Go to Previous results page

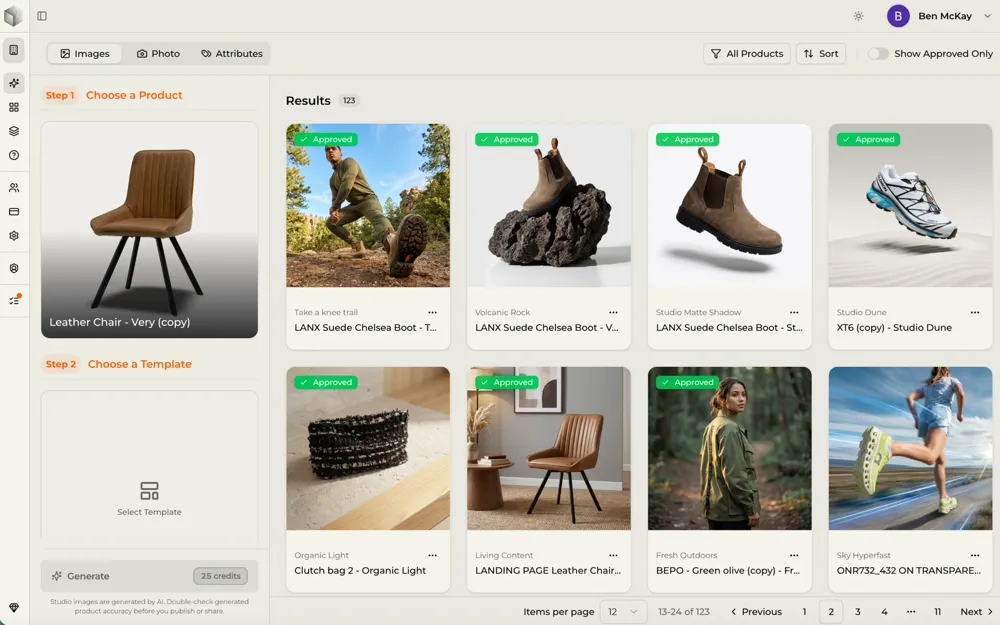click(x=756, y=612)
